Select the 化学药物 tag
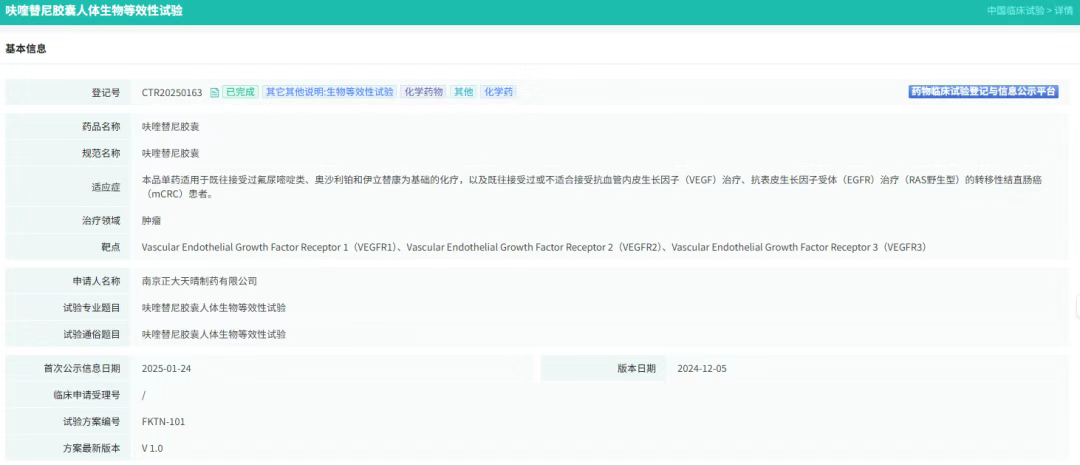Screen dimensions: 1080x465 (x=423, y=92)
